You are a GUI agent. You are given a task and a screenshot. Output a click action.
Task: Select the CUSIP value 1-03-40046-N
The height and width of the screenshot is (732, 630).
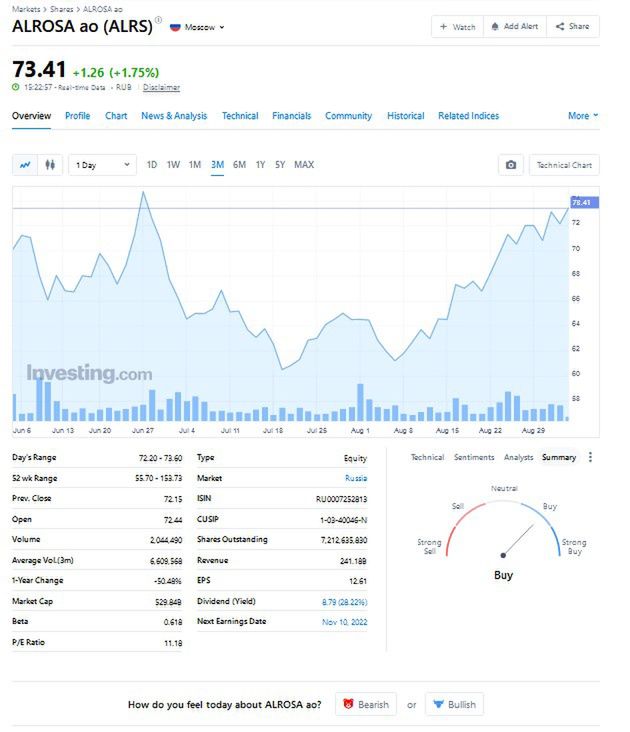click(343, 520)
